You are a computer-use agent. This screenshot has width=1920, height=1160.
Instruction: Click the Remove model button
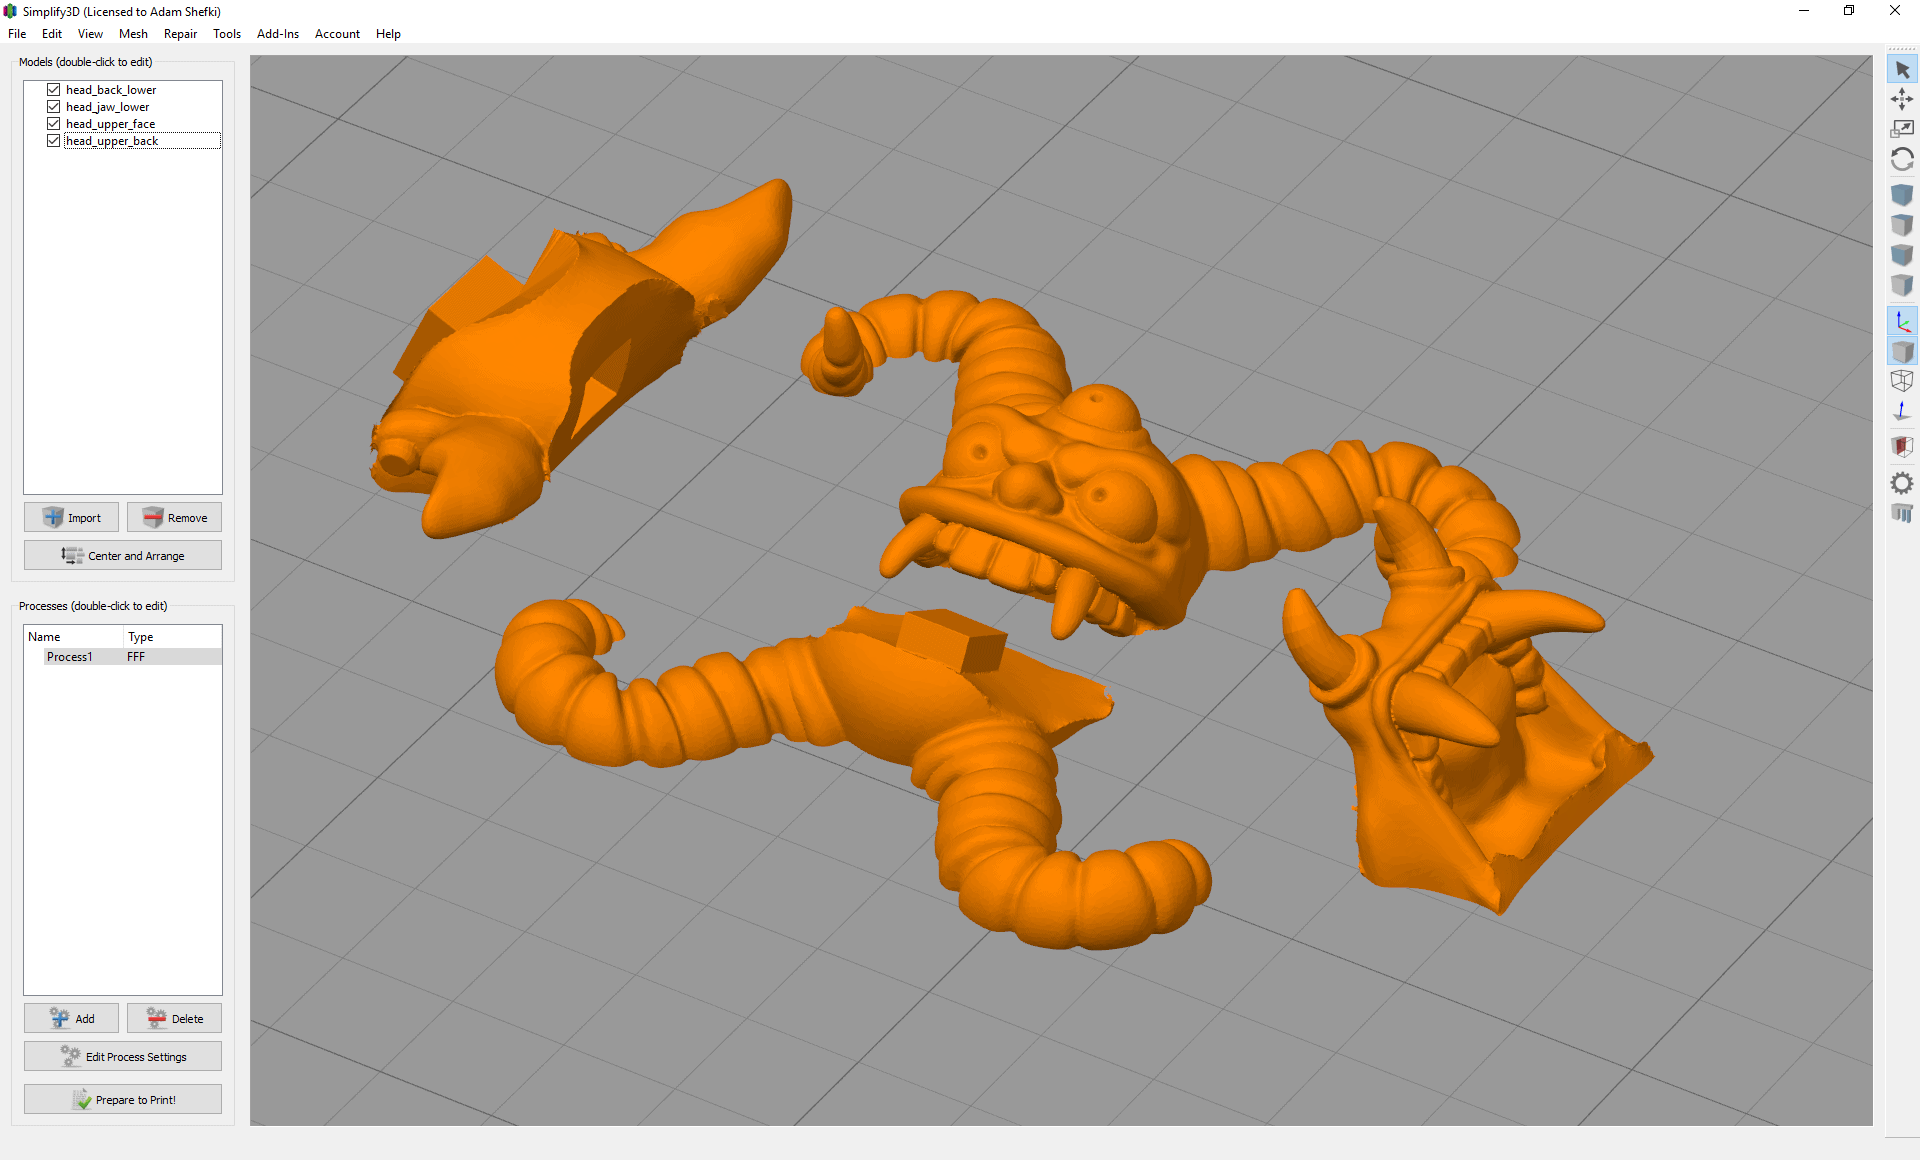pyautogui.click(x=174, y=517)
